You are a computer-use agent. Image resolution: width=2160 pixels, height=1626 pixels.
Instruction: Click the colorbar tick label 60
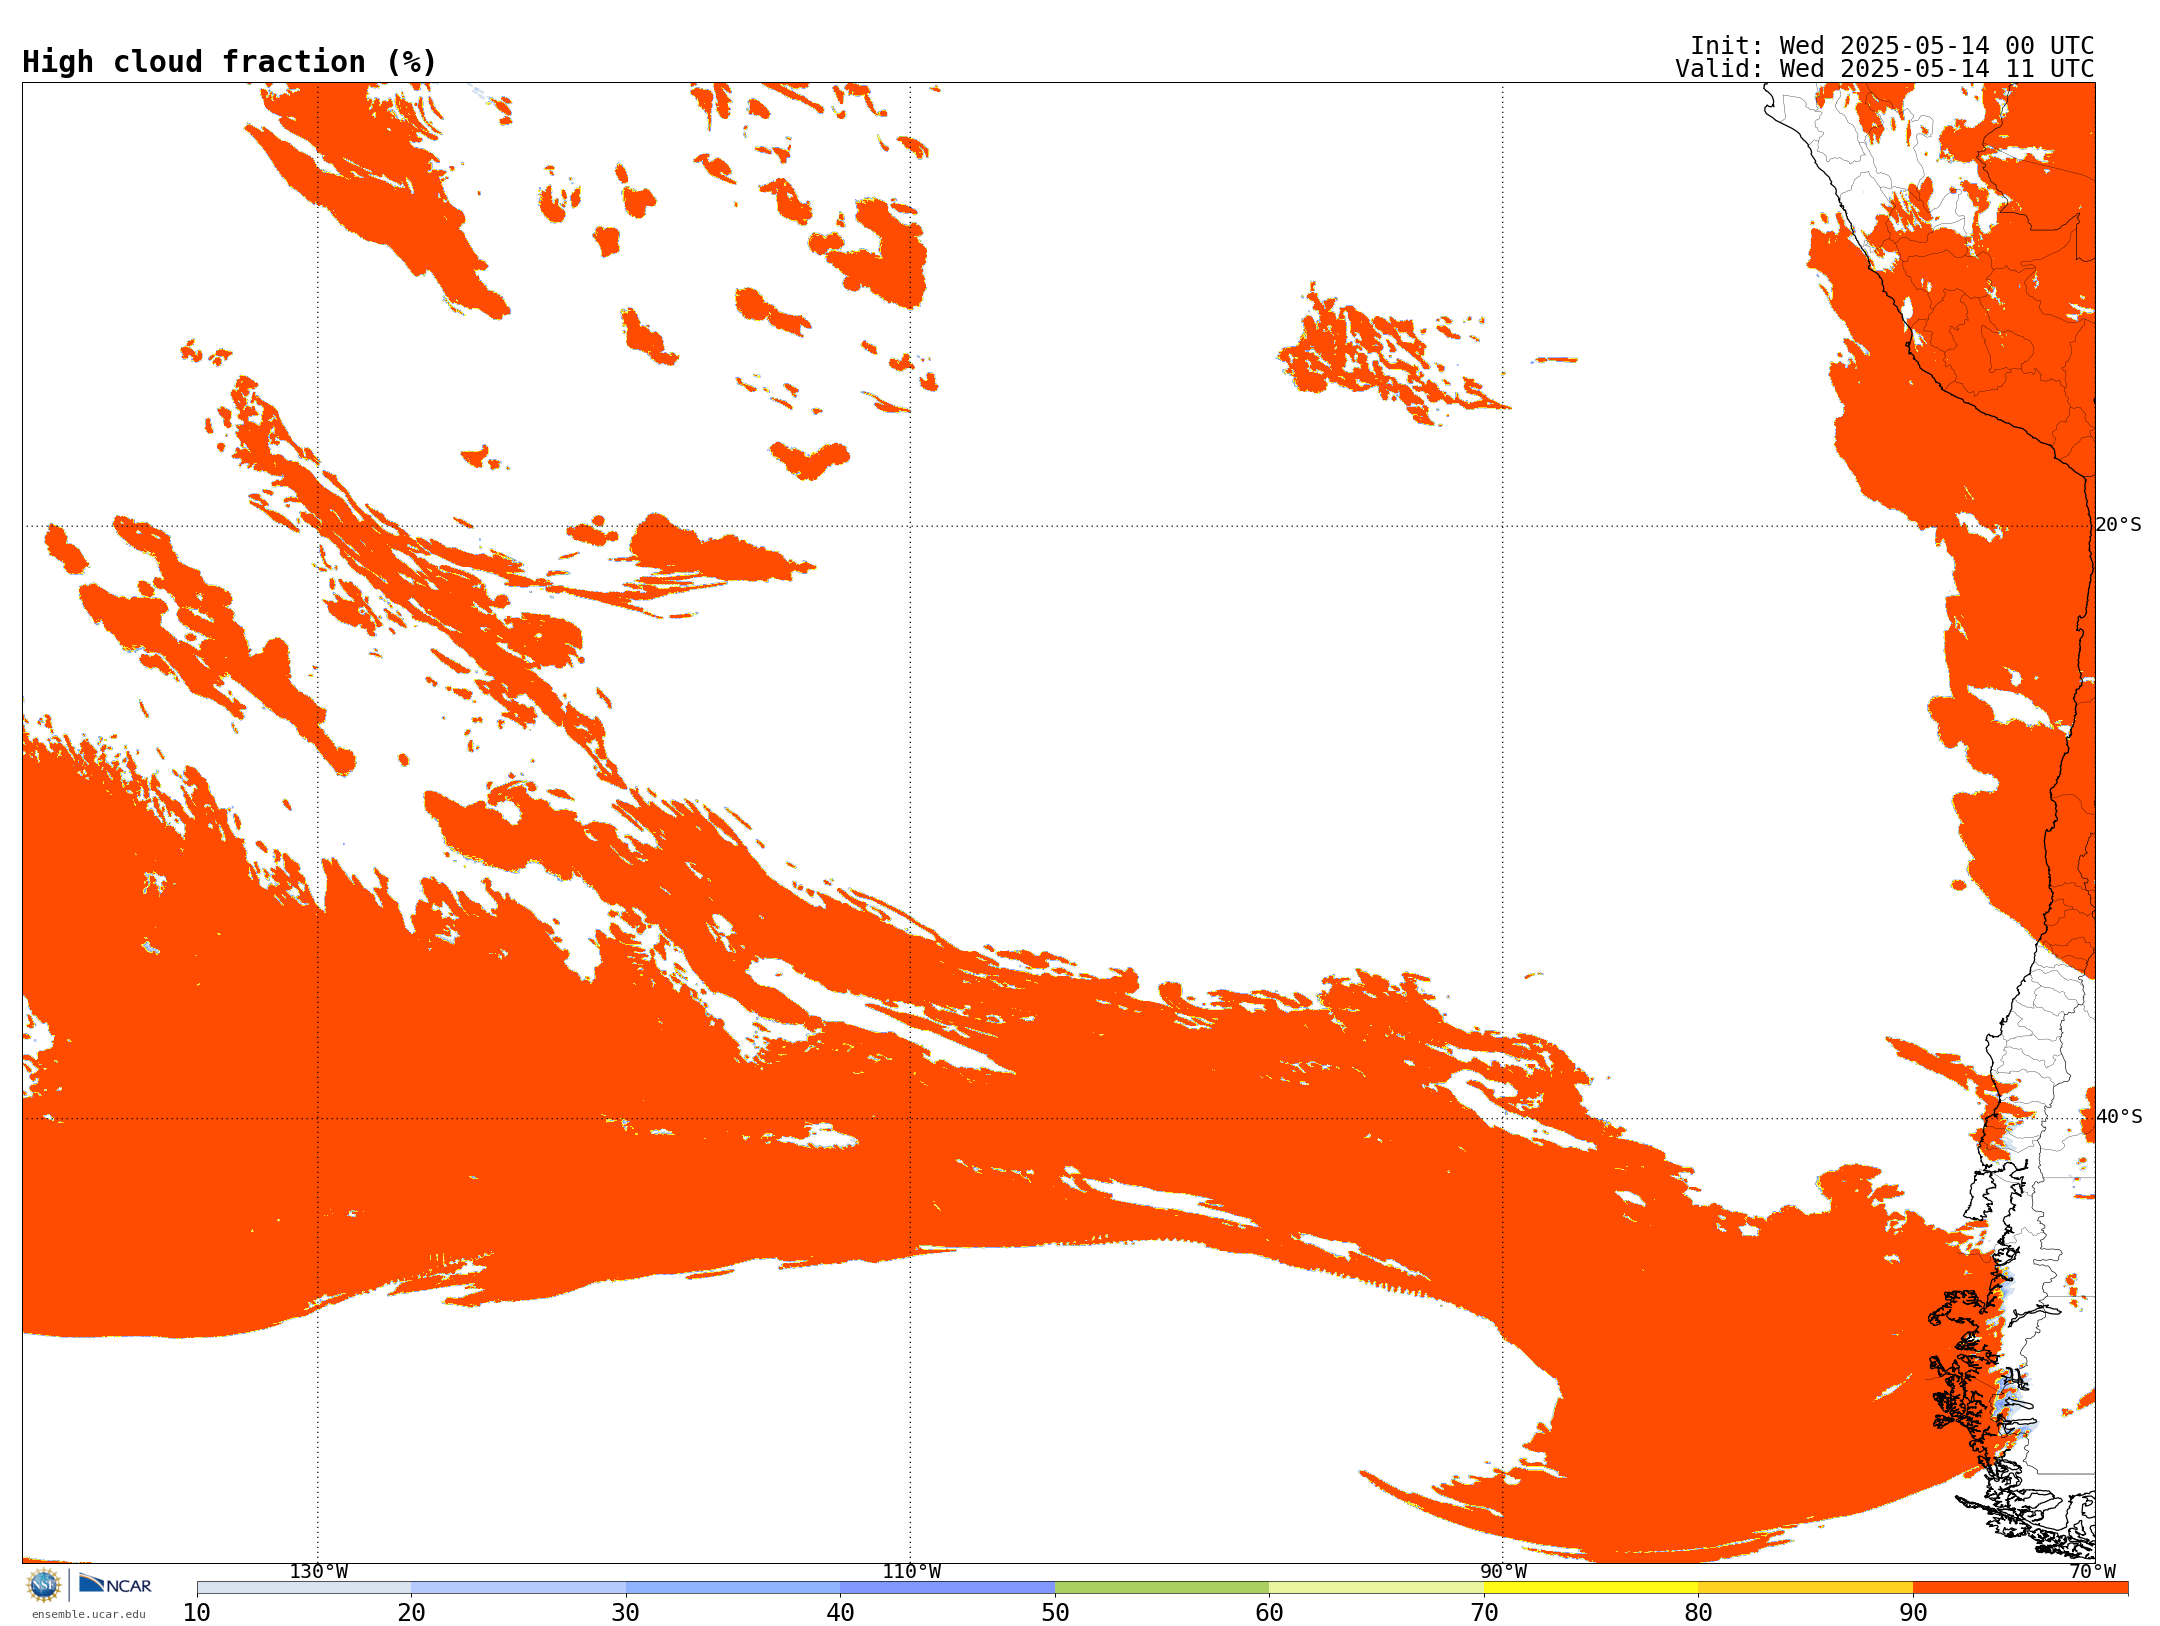tap(1269, 1613)
